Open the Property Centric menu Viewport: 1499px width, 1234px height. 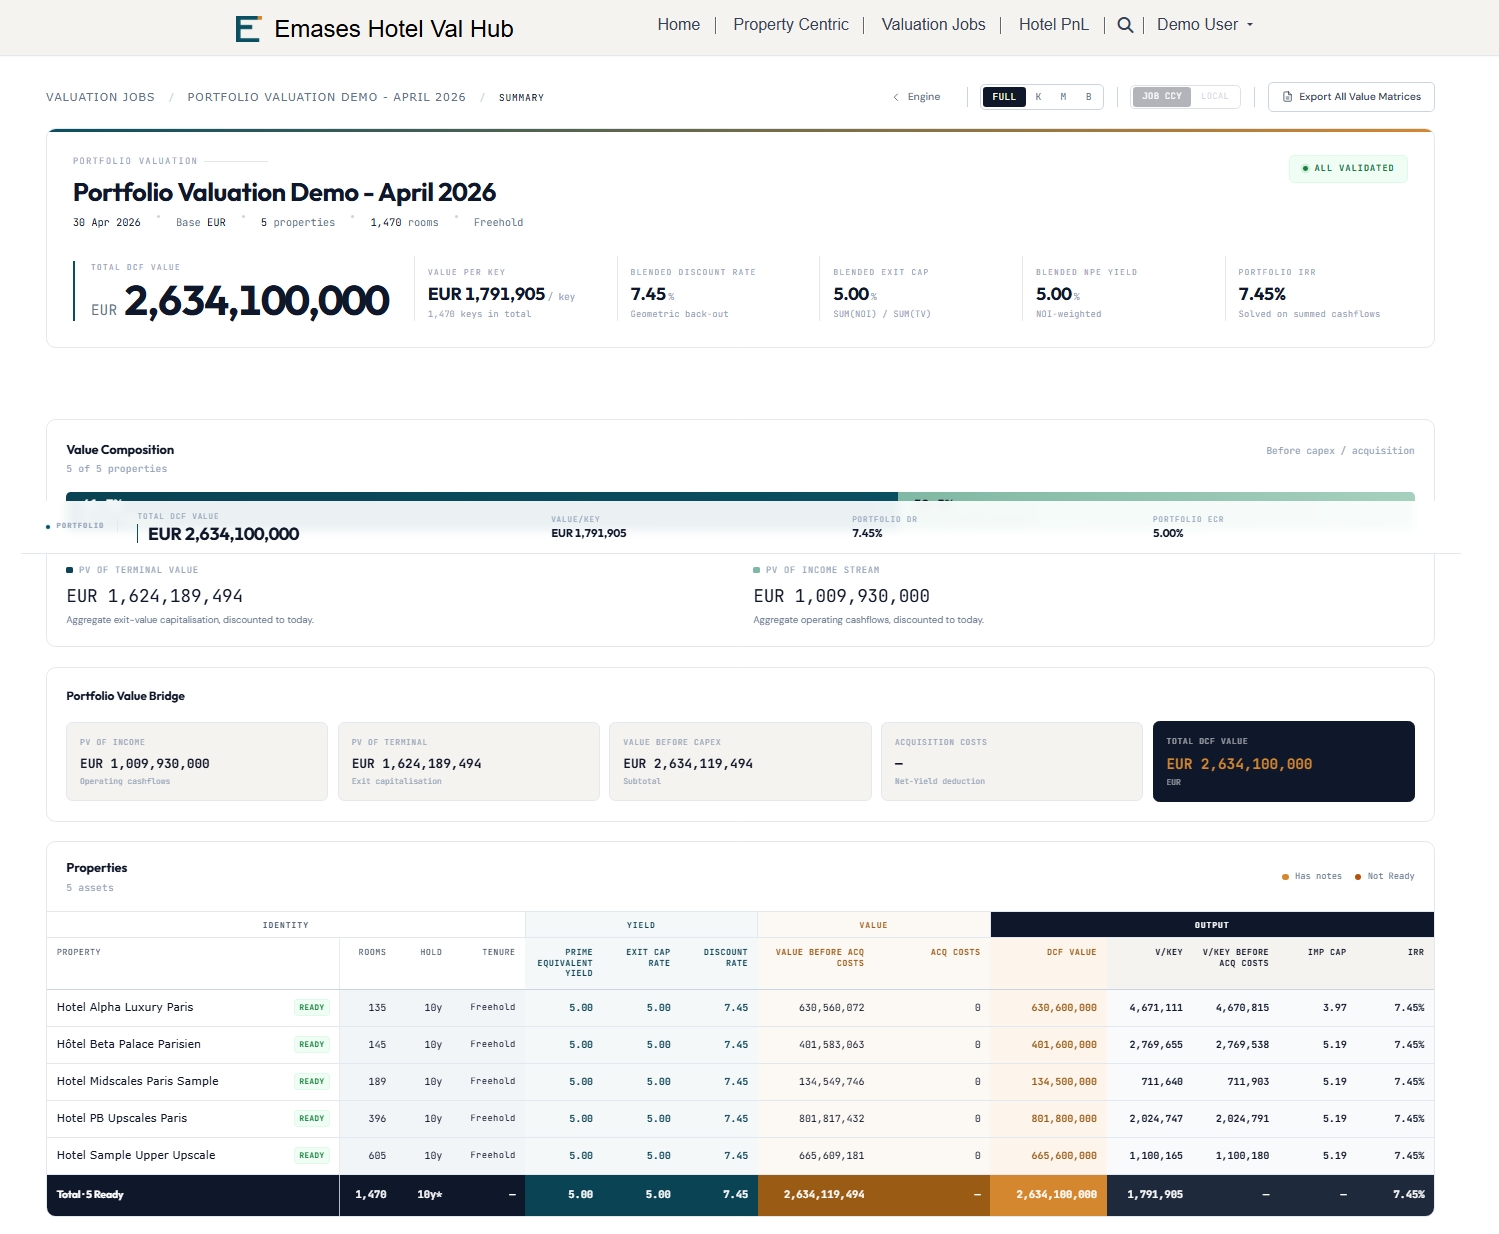[791, 25]
